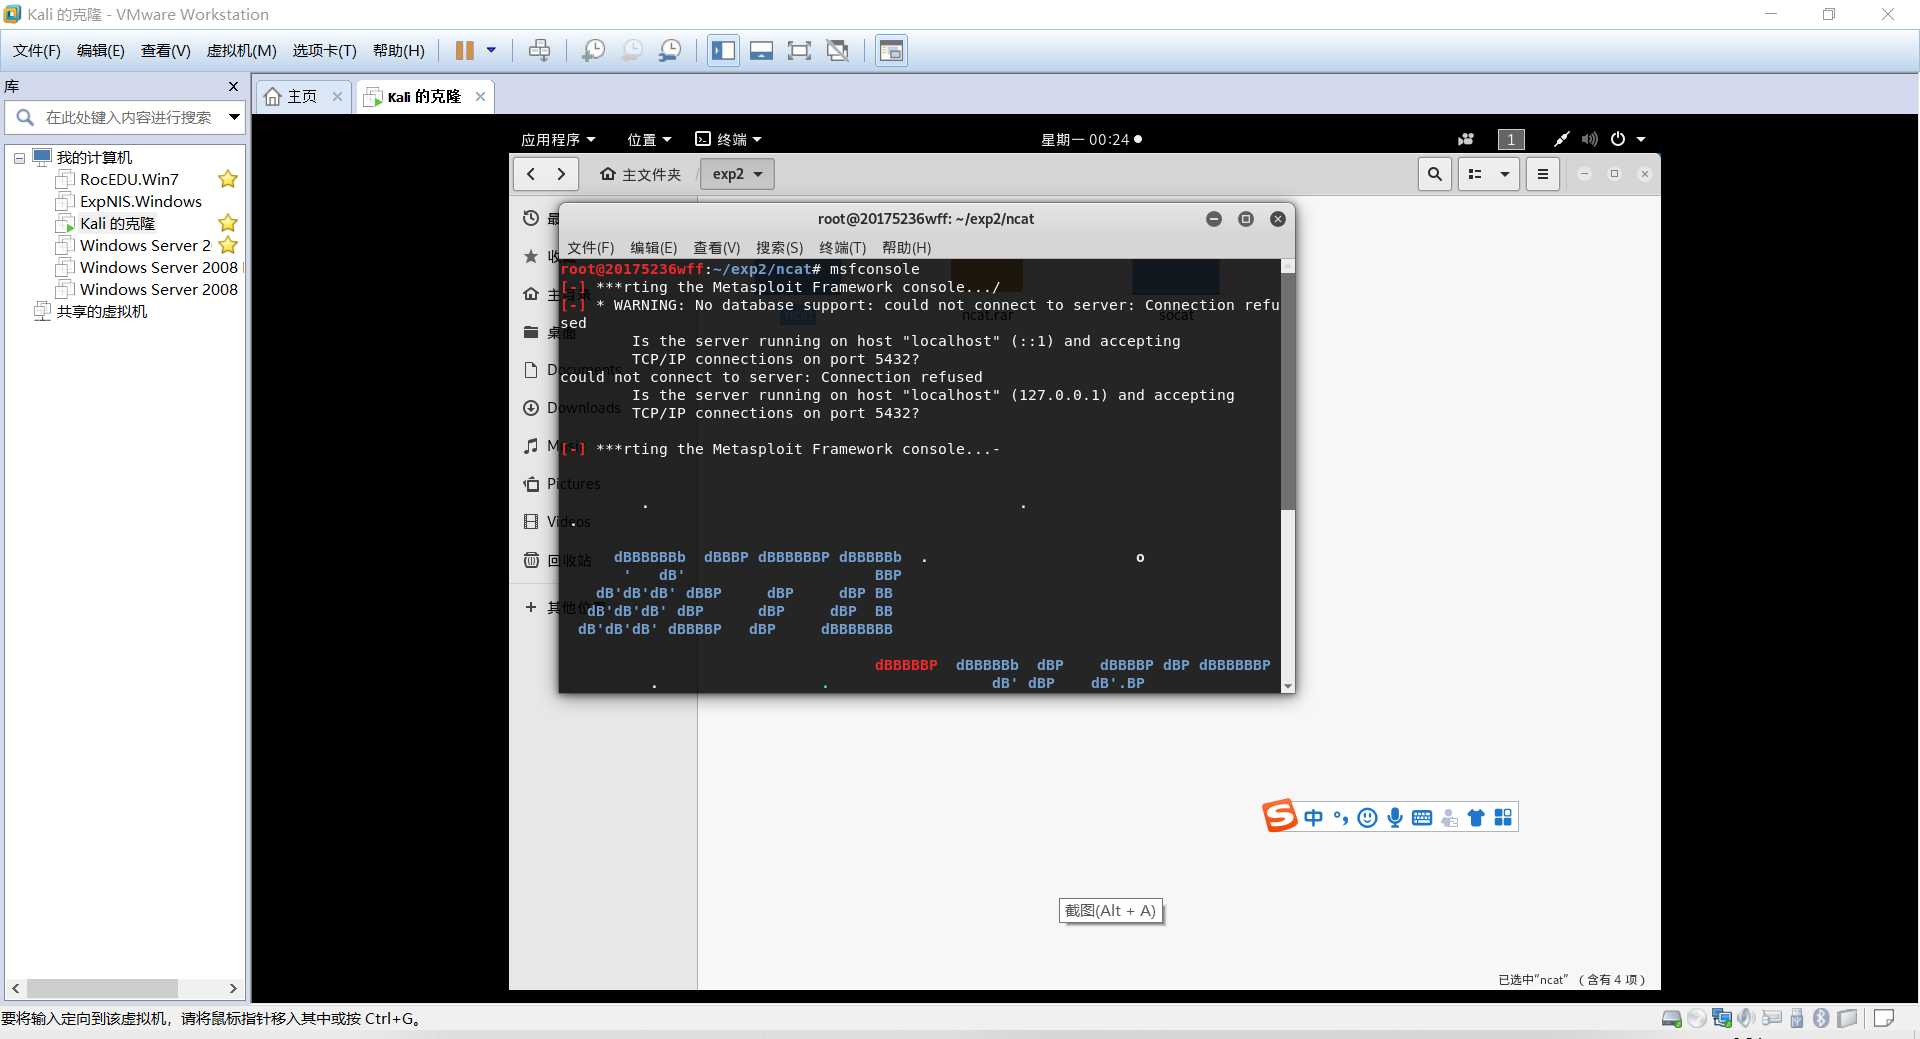The width and height of the screenshot is (1920, 1039).
Task: Enter full screen mode icon
Action: (x=799, y=50)
